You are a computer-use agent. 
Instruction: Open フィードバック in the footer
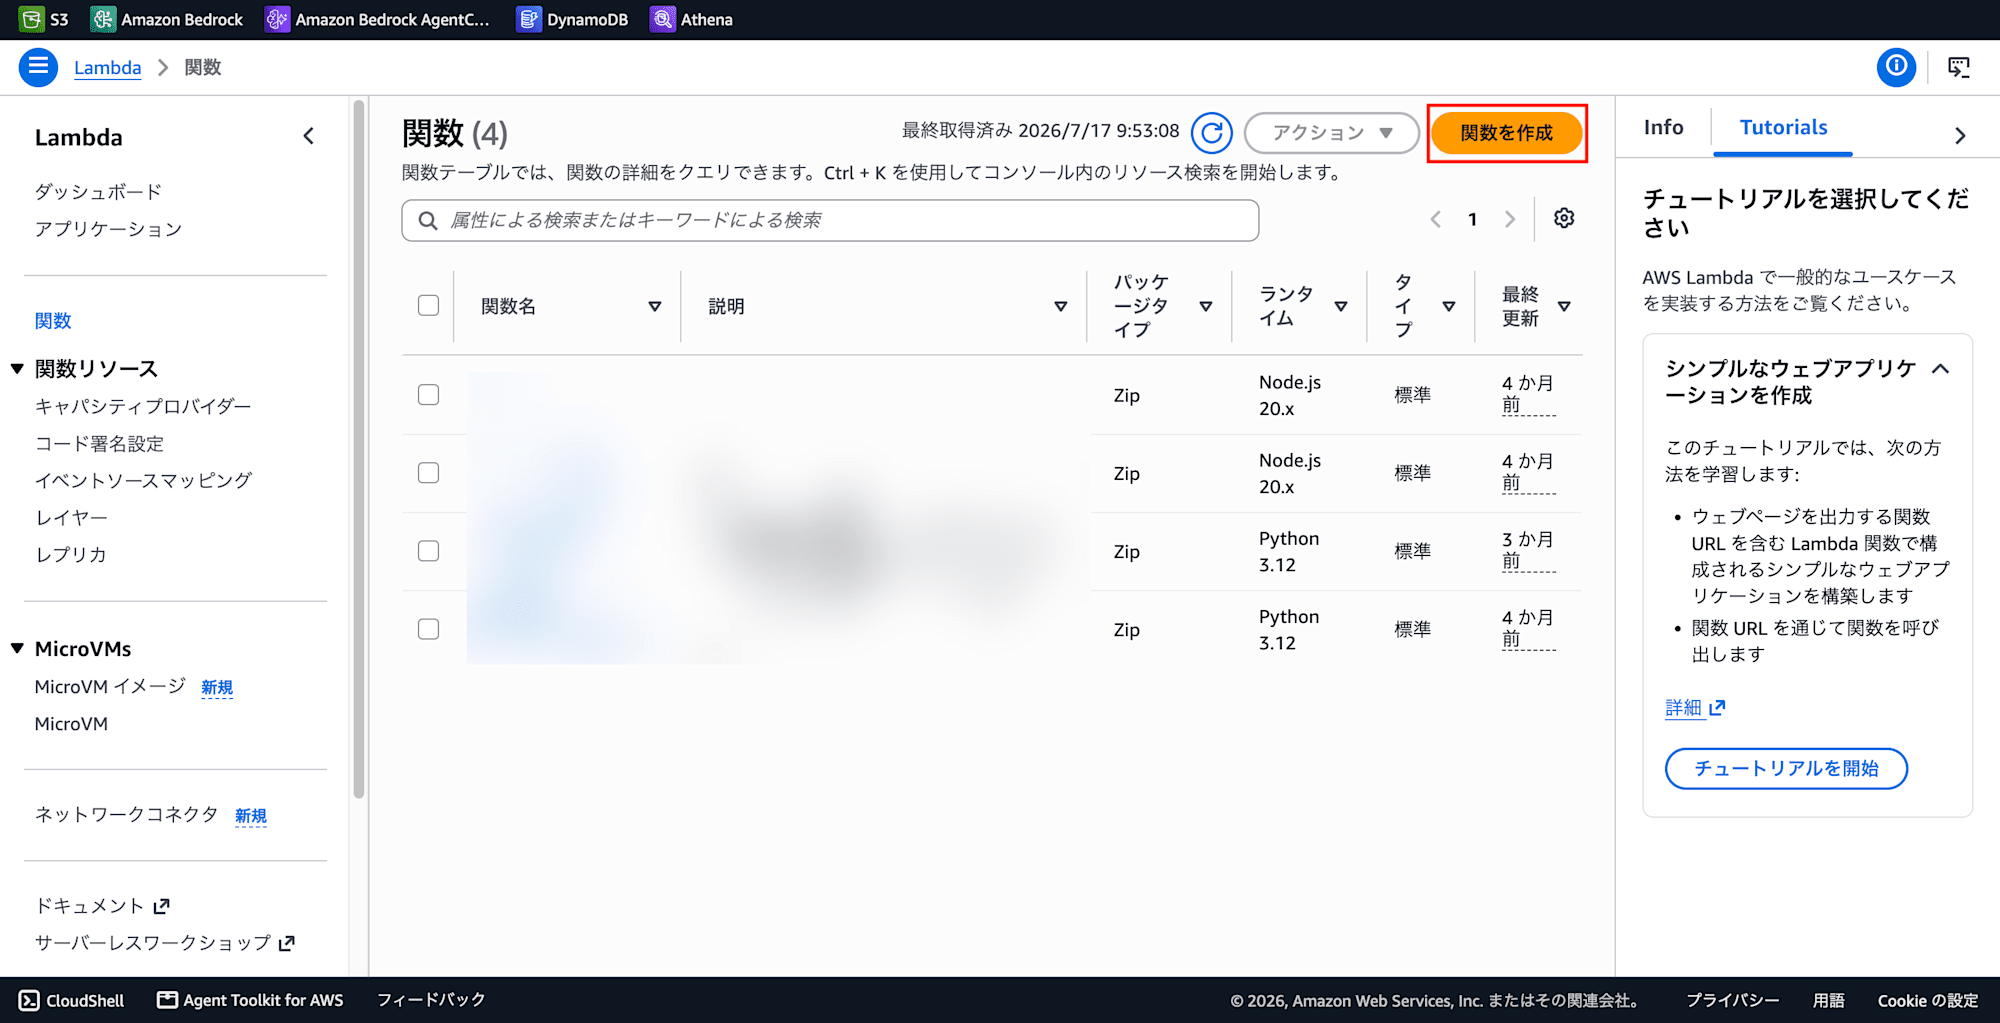pos(431,1000)
